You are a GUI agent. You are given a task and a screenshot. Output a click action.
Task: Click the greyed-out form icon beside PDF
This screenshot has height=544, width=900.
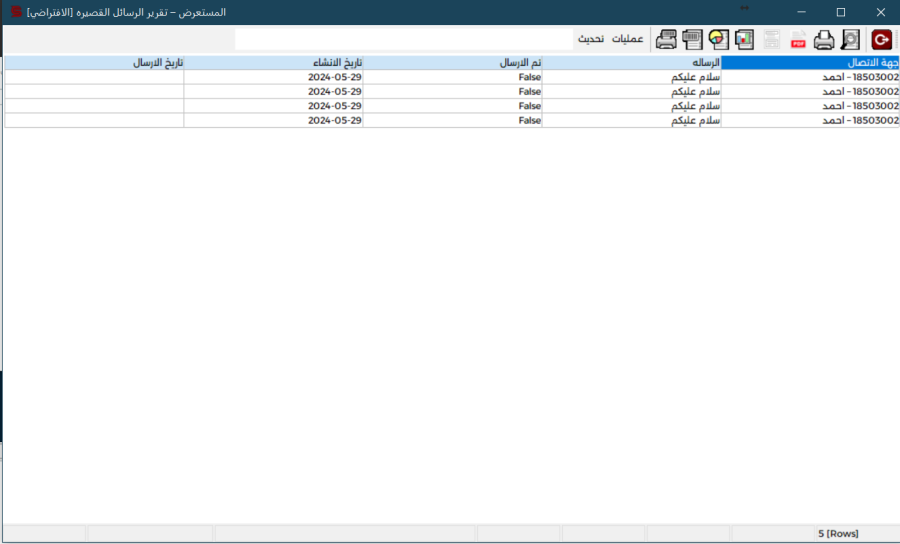point(771,40)
